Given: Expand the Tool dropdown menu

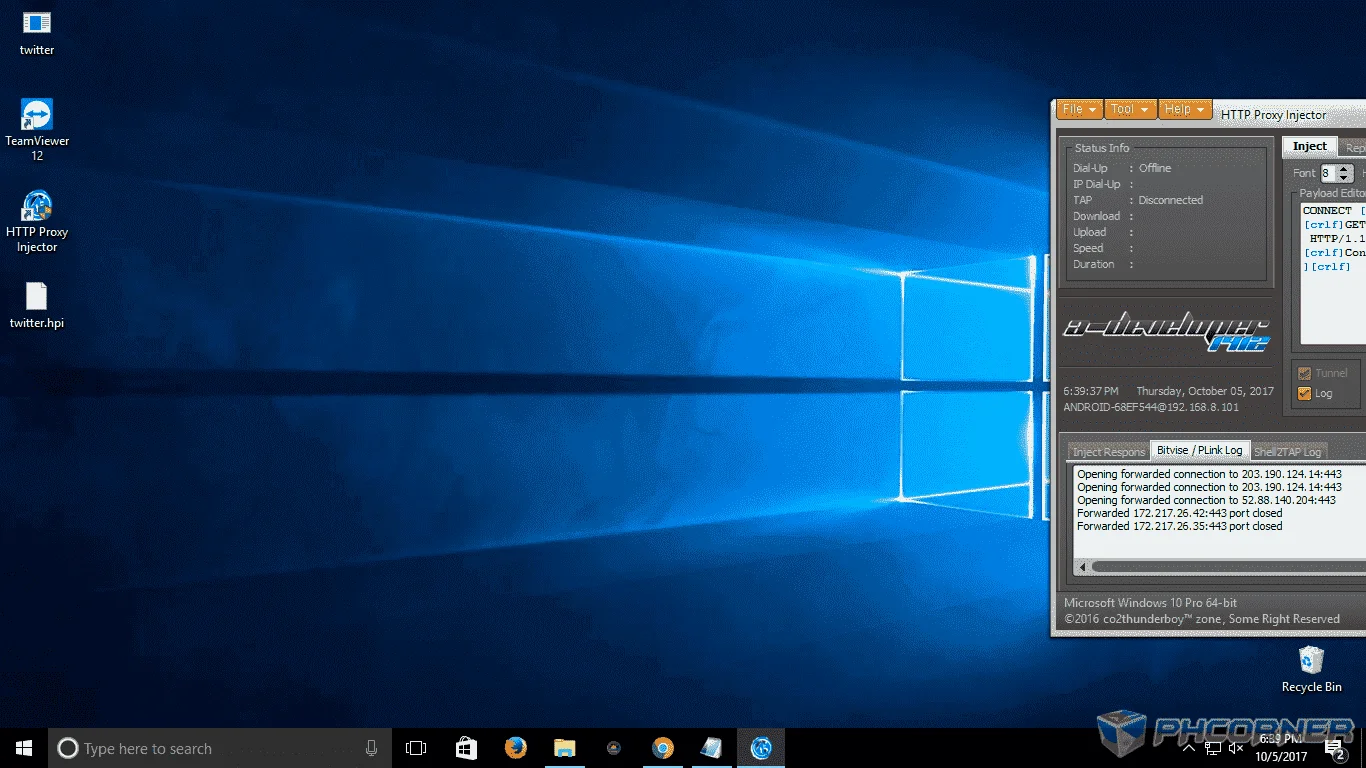Looking at the screenshot, I should (x=1130, y=109).
